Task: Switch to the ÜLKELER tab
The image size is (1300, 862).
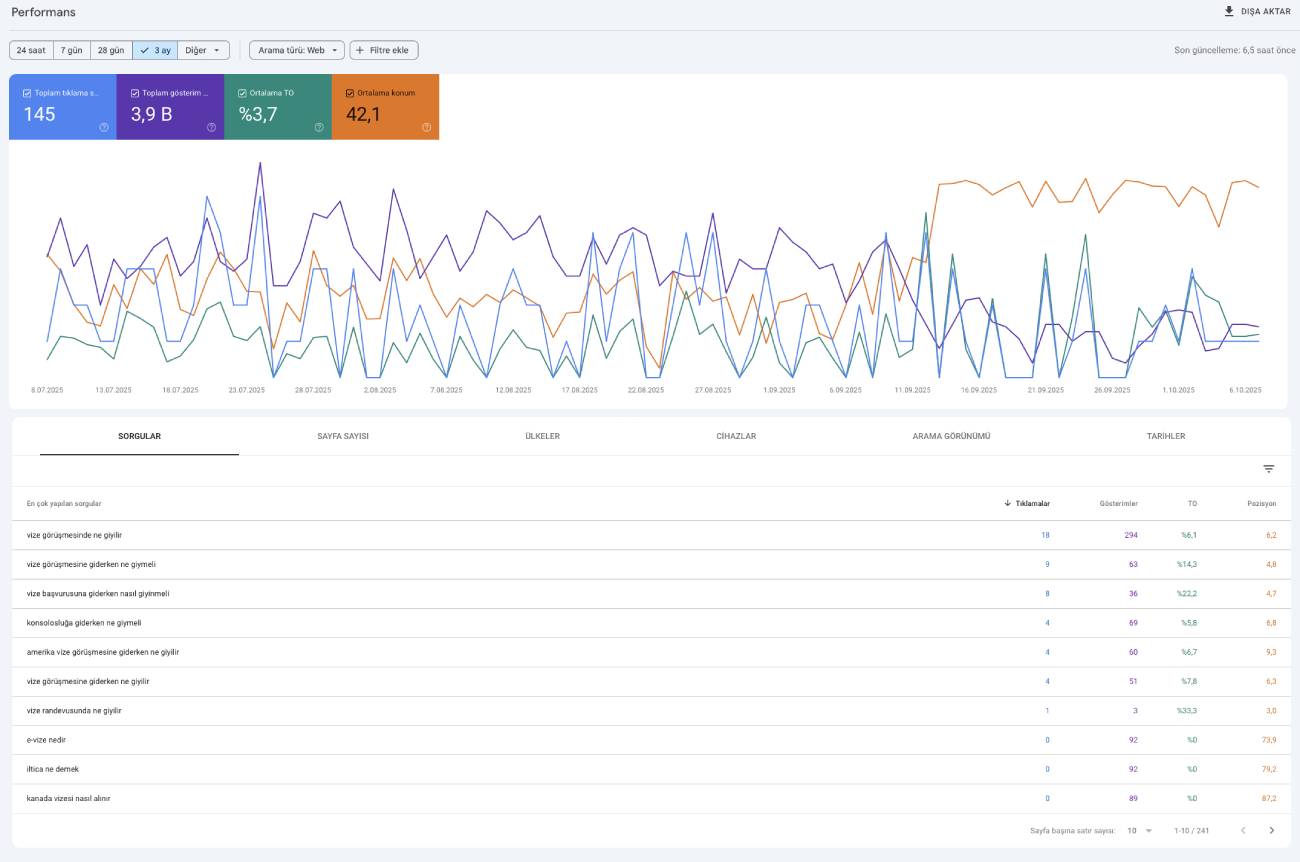Action: click(542, 436)
